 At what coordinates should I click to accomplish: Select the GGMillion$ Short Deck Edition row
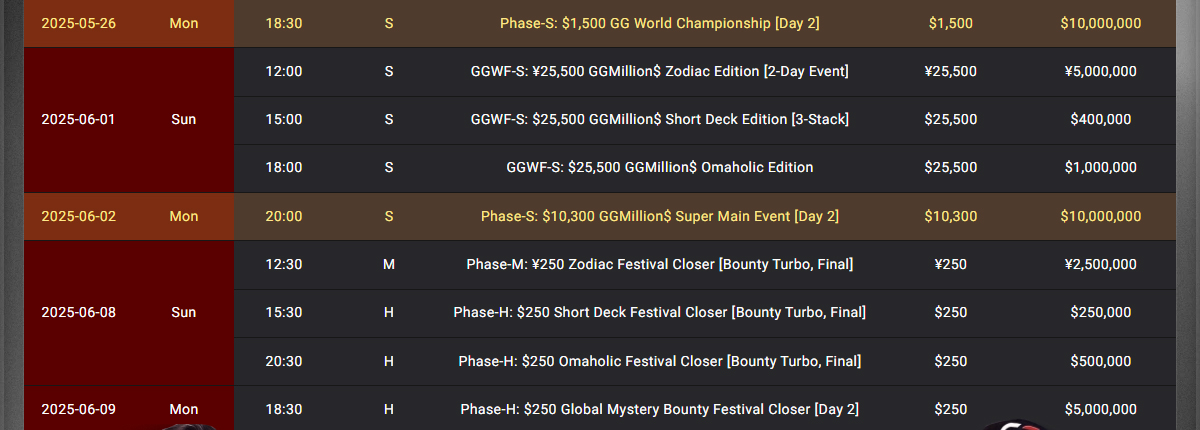(x=659, y=119)
